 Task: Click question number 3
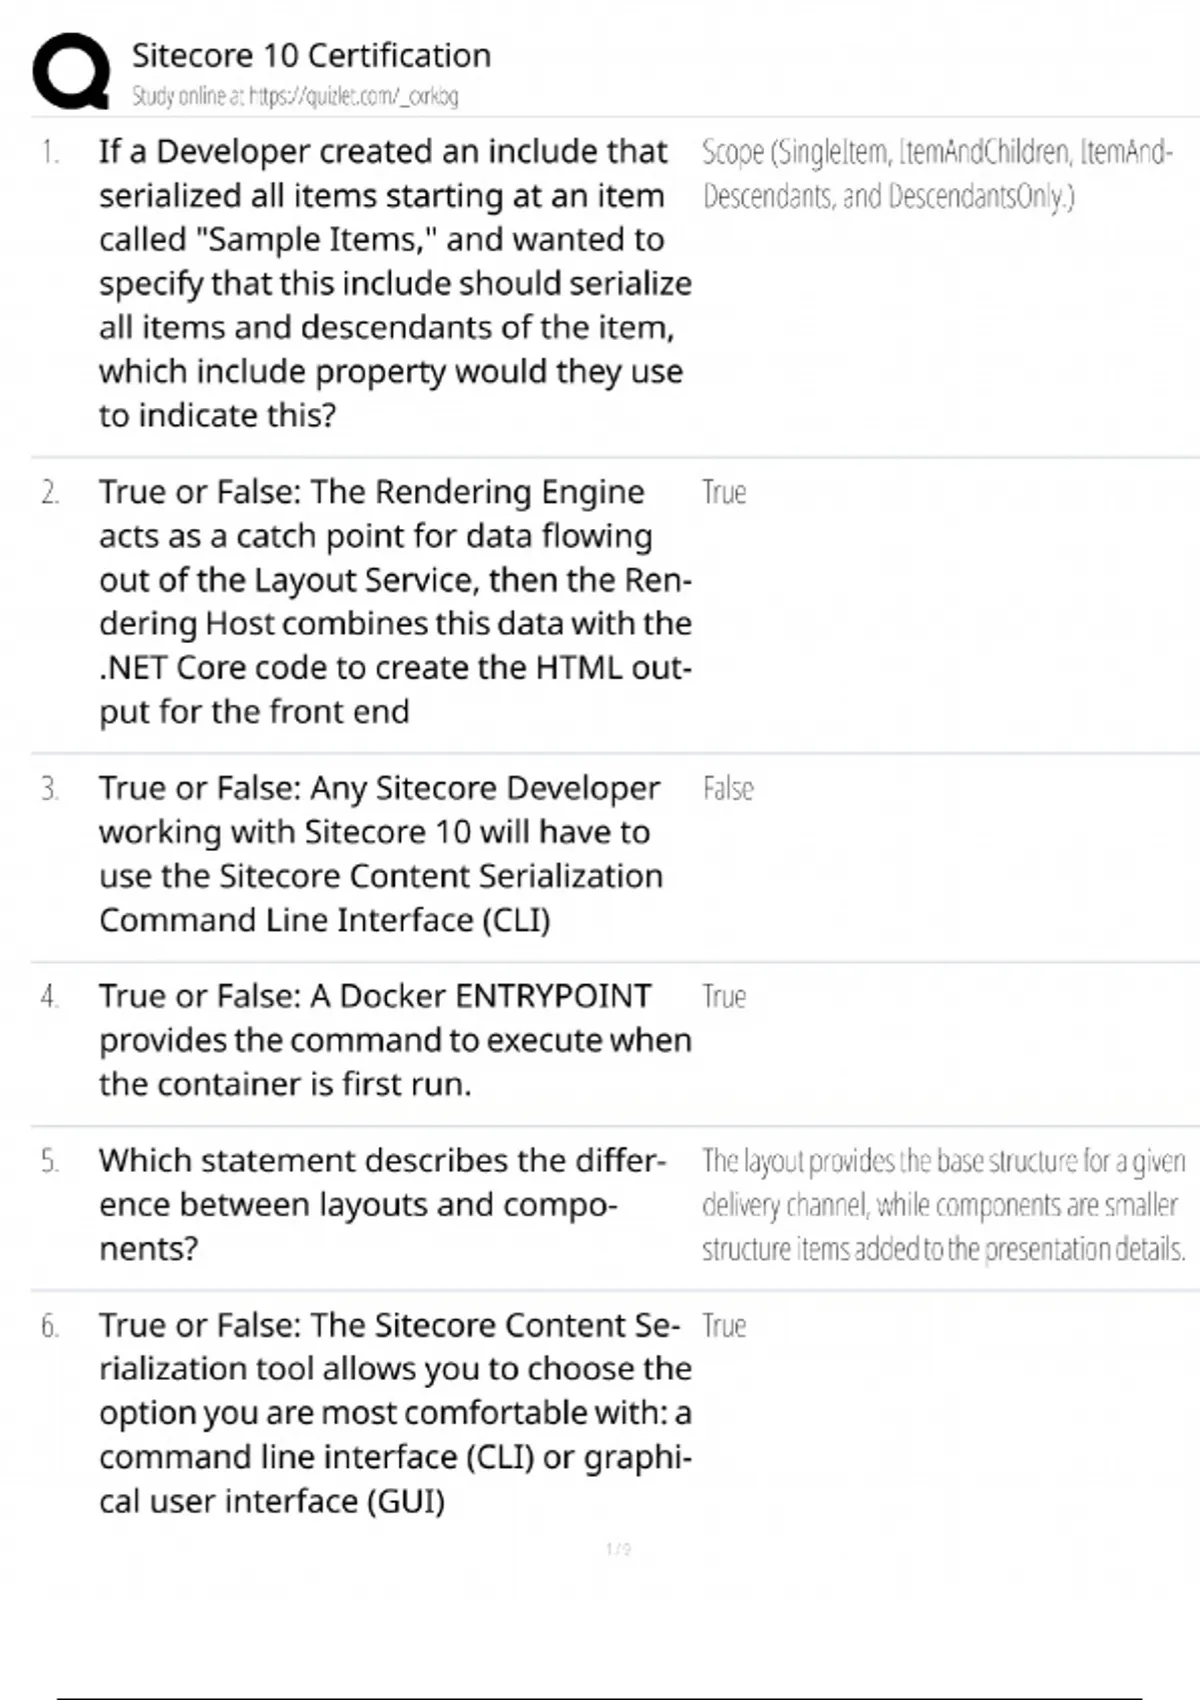tap(50, 788)
